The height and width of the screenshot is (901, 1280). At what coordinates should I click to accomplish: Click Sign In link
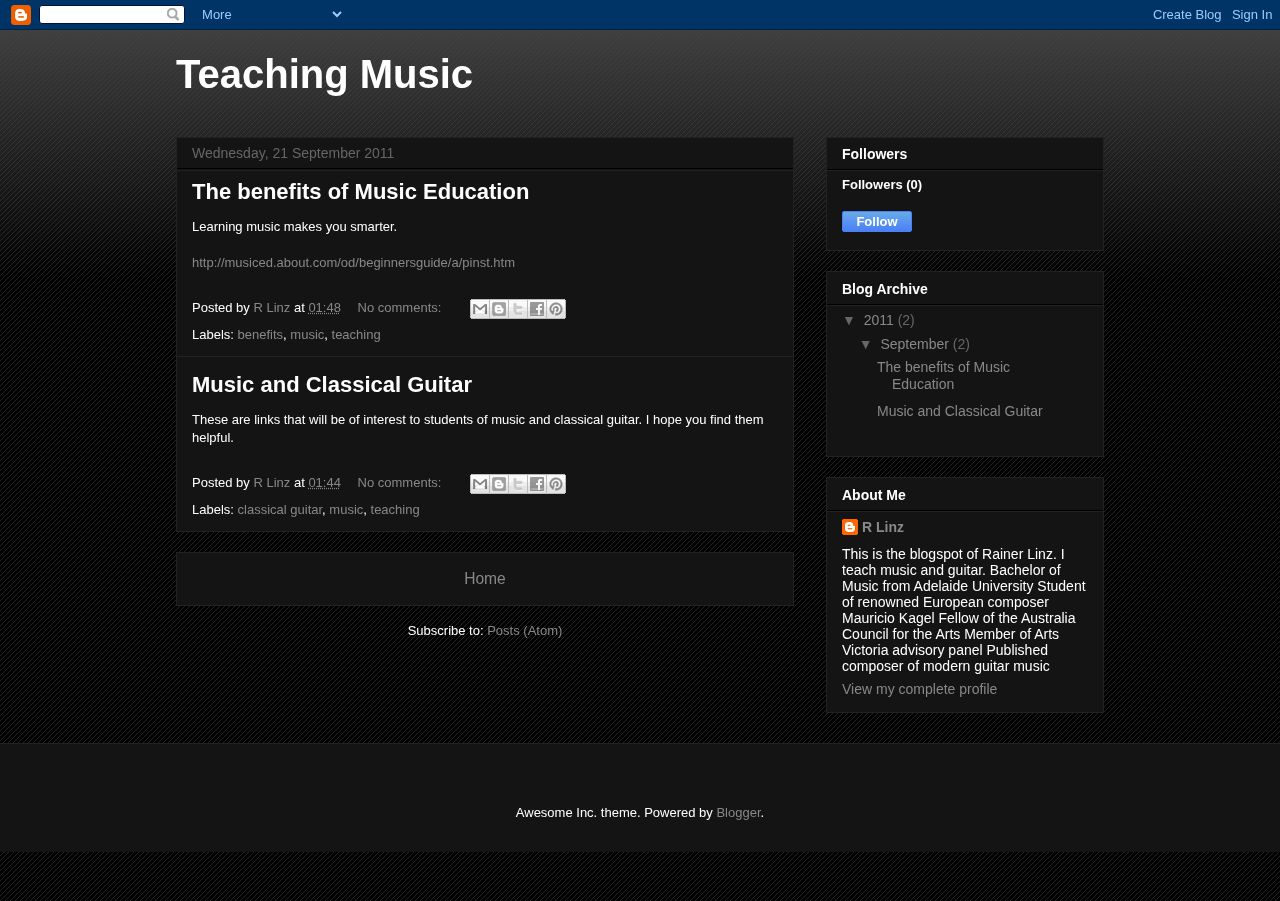point(1252,14)
